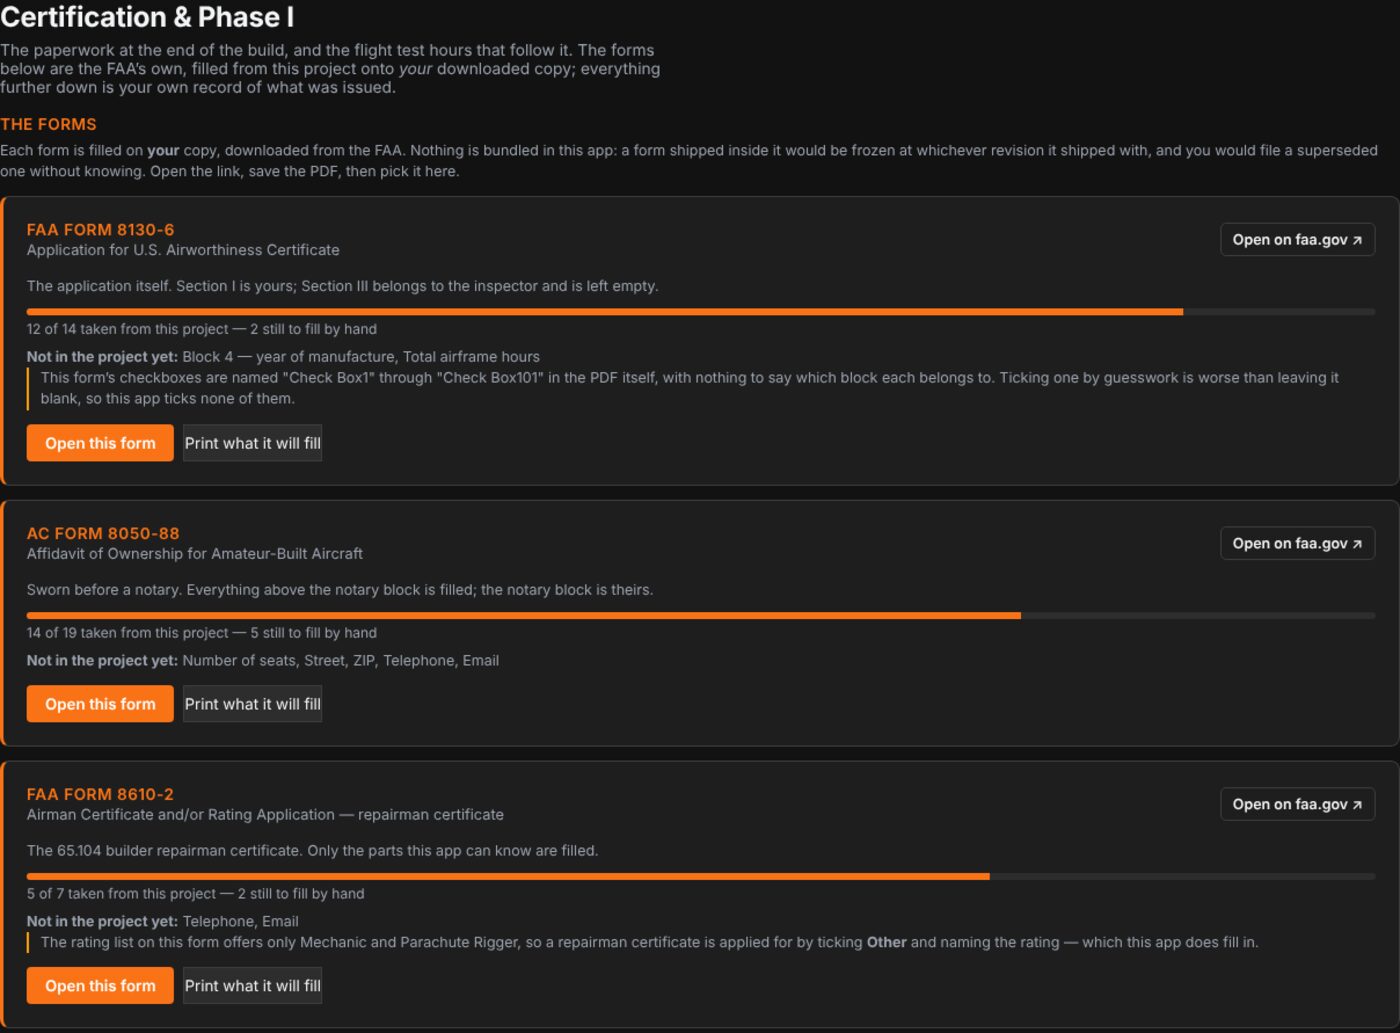1400x1033 pixels.
Task: Click the Application for U.S. Airworthiness Certificate subtitle
Action: 183,250
